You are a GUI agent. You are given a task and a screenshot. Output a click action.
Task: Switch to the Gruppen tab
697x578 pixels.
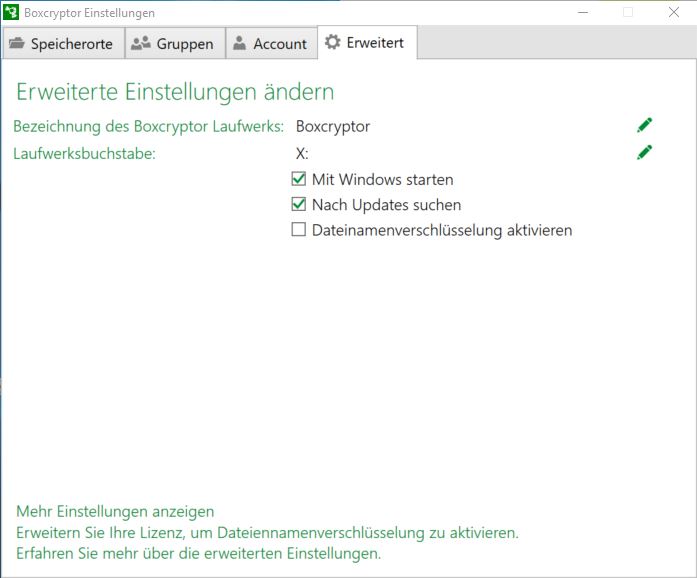[175, 43]
